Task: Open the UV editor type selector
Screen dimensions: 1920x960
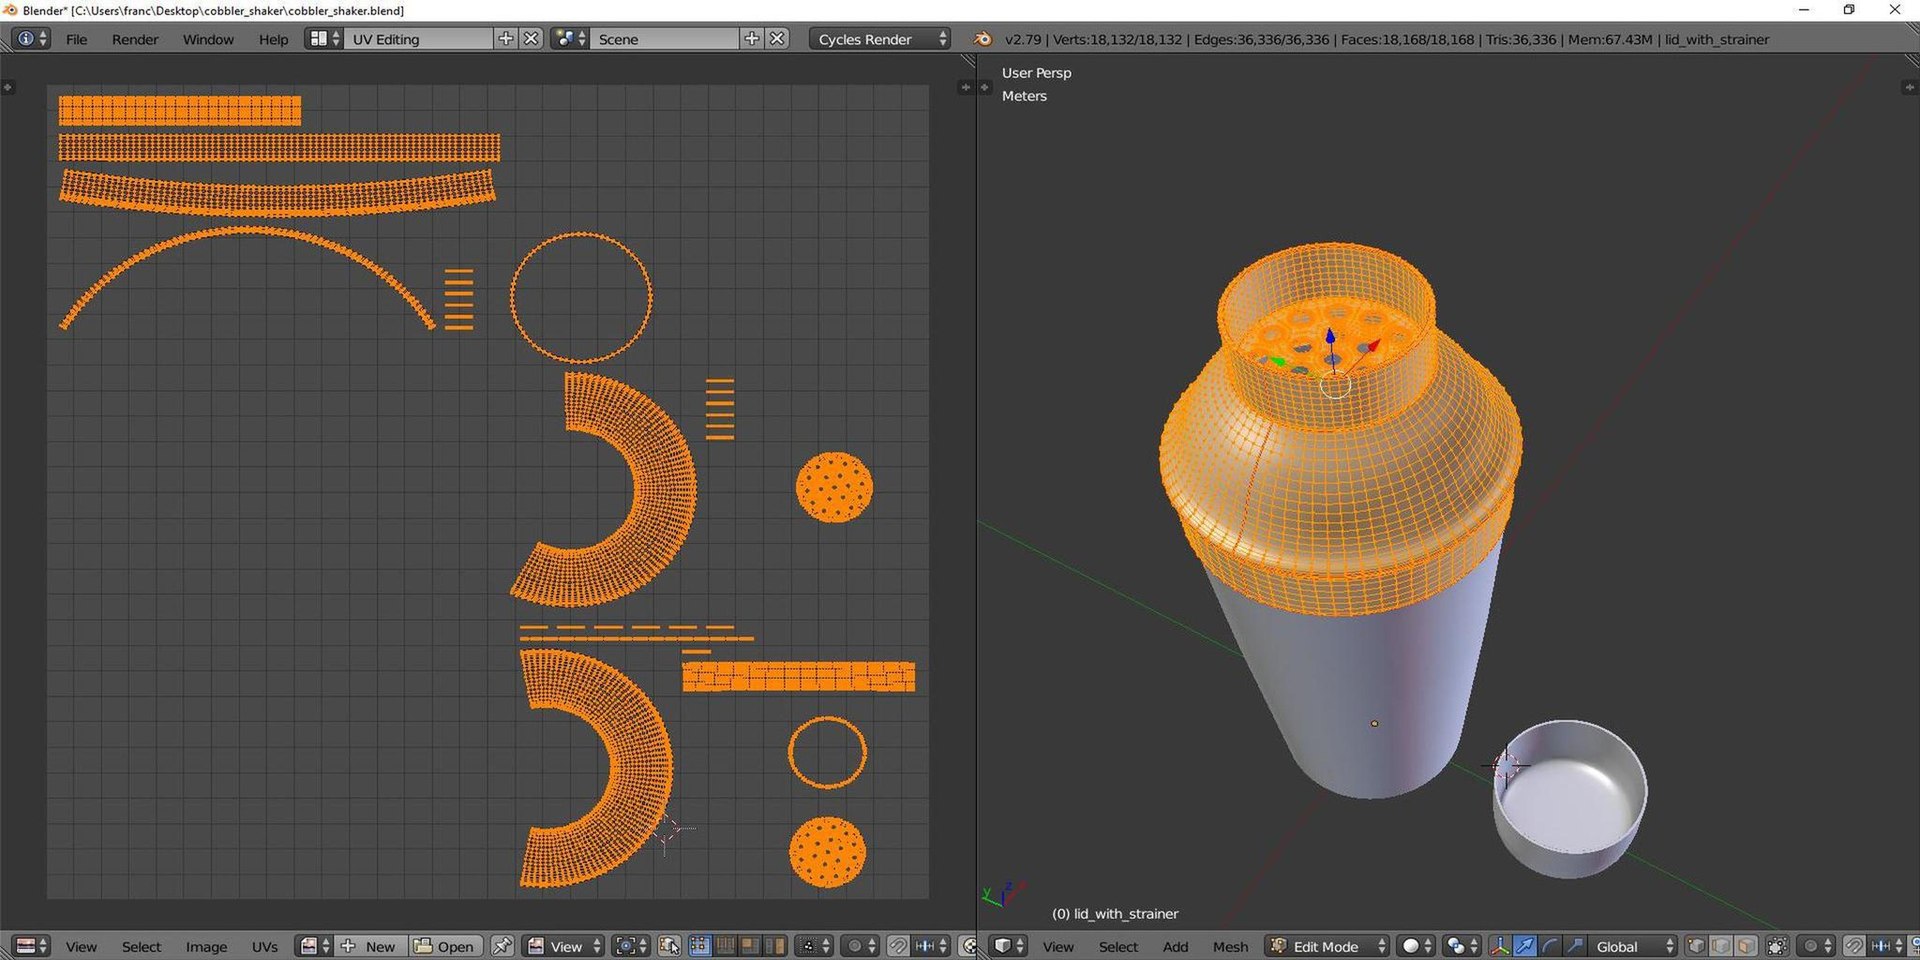Action: click(x=32, y=946)
